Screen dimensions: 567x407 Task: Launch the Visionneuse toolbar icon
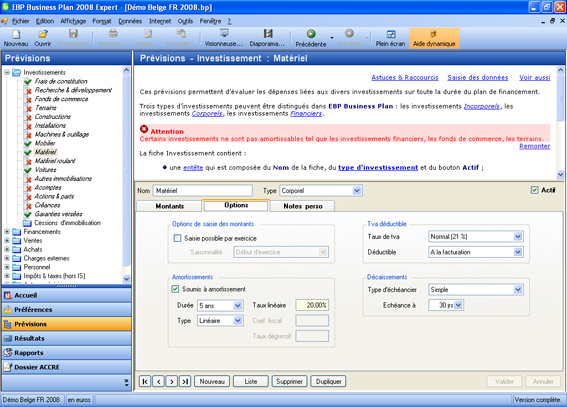223,38
